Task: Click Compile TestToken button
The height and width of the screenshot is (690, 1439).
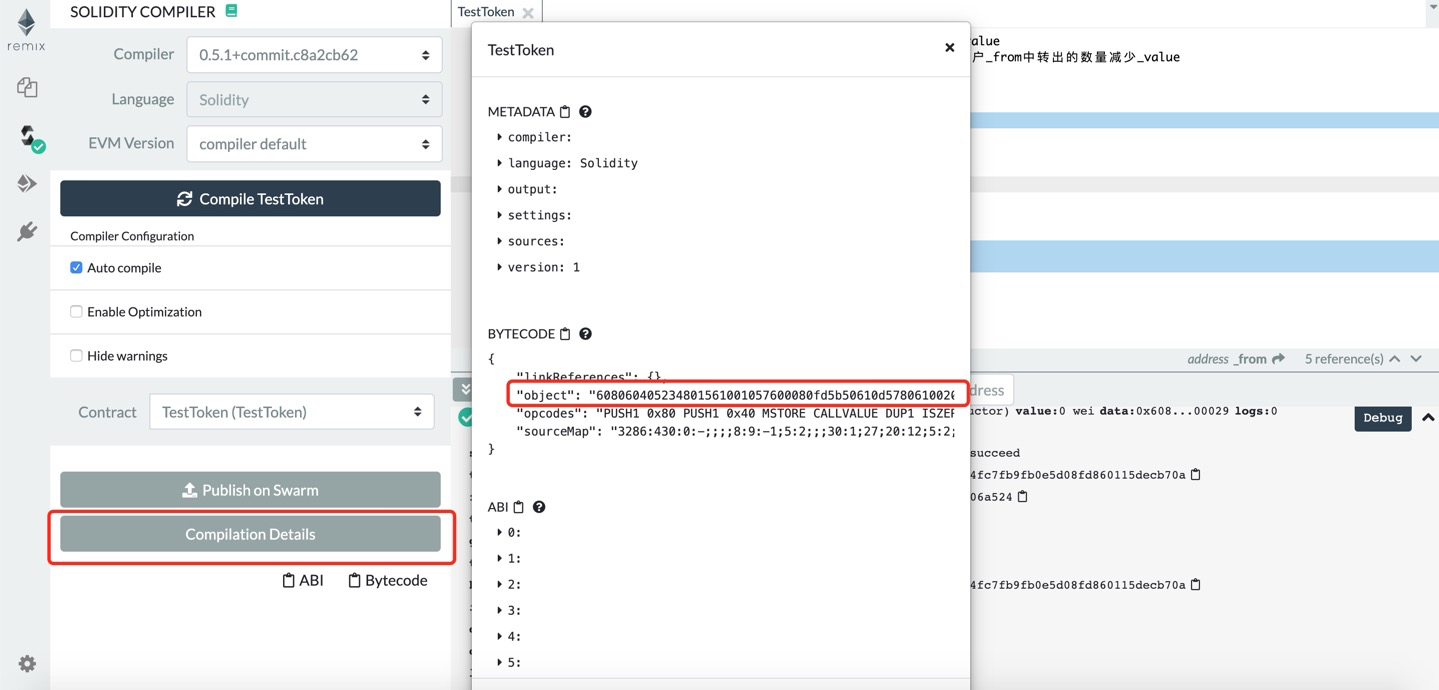Action: coord(250,198)
